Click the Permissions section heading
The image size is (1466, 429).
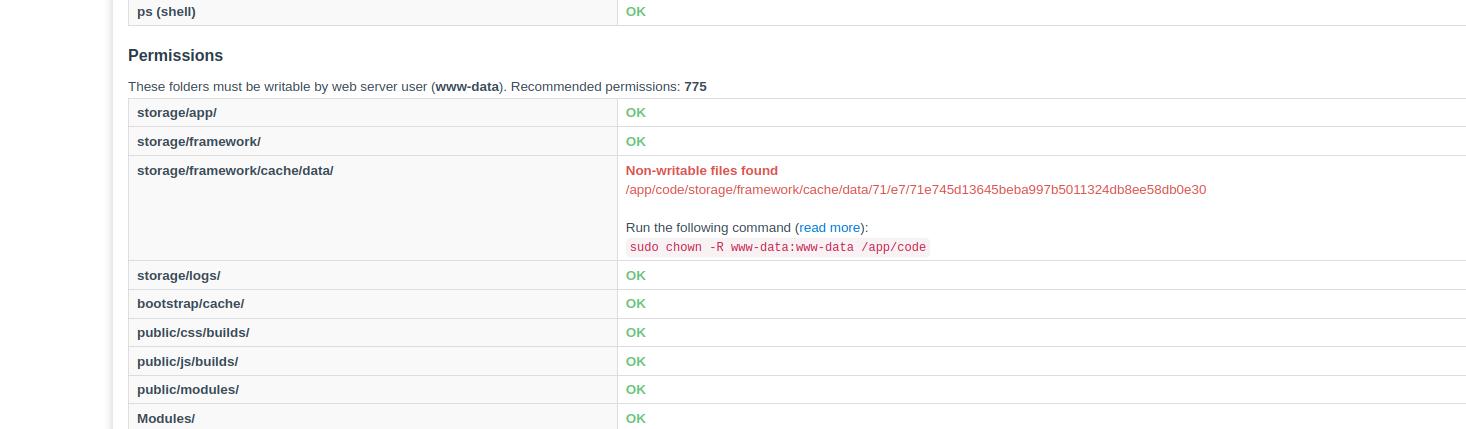pyautogui.click(x=175, y=56)
